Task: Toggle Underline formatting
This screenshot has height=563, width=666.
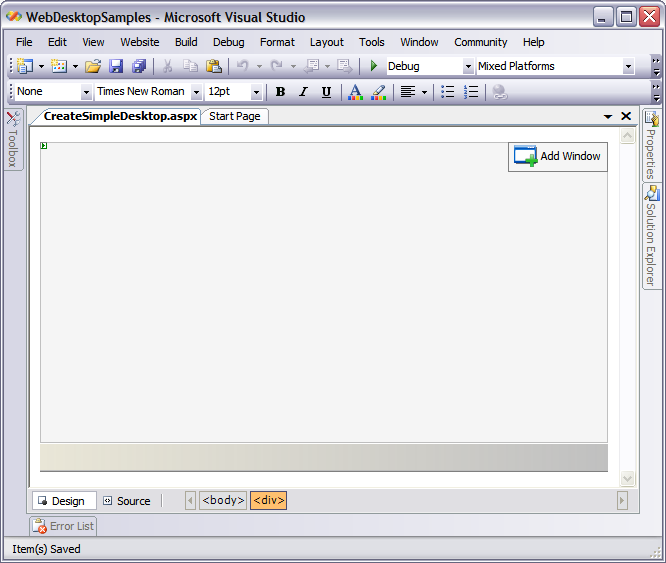Action: point(326,92)
